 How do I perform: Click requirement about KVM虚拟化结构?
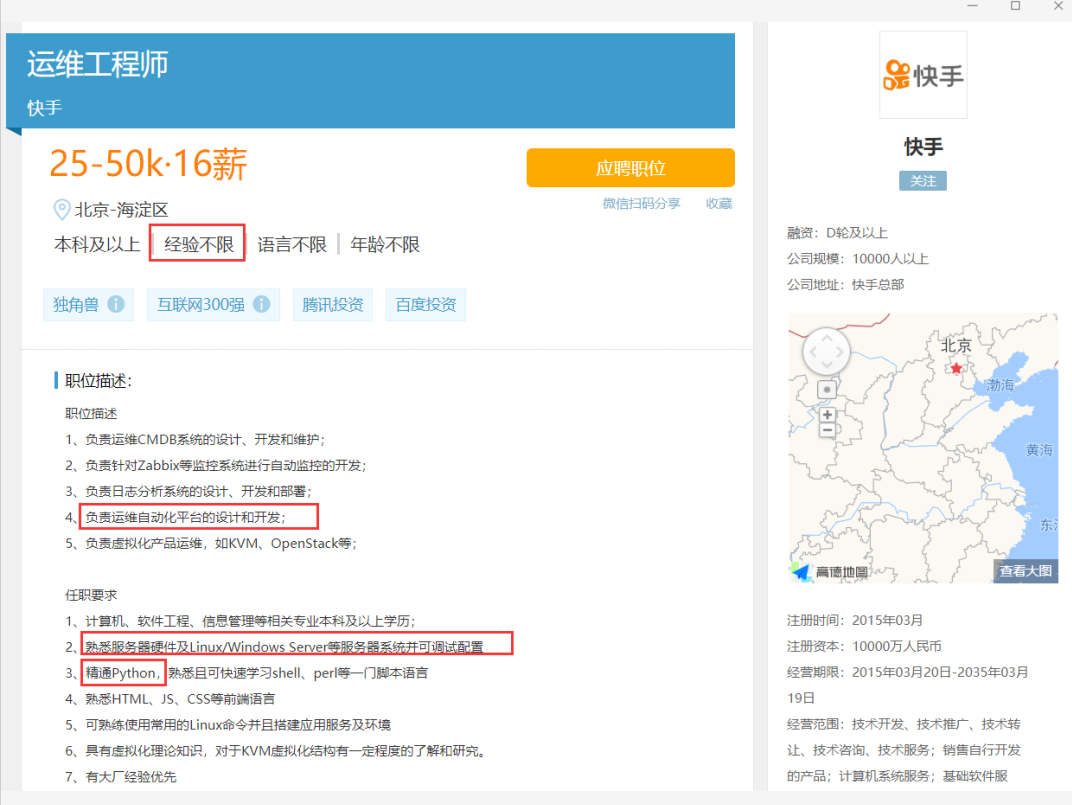(278, 751)
